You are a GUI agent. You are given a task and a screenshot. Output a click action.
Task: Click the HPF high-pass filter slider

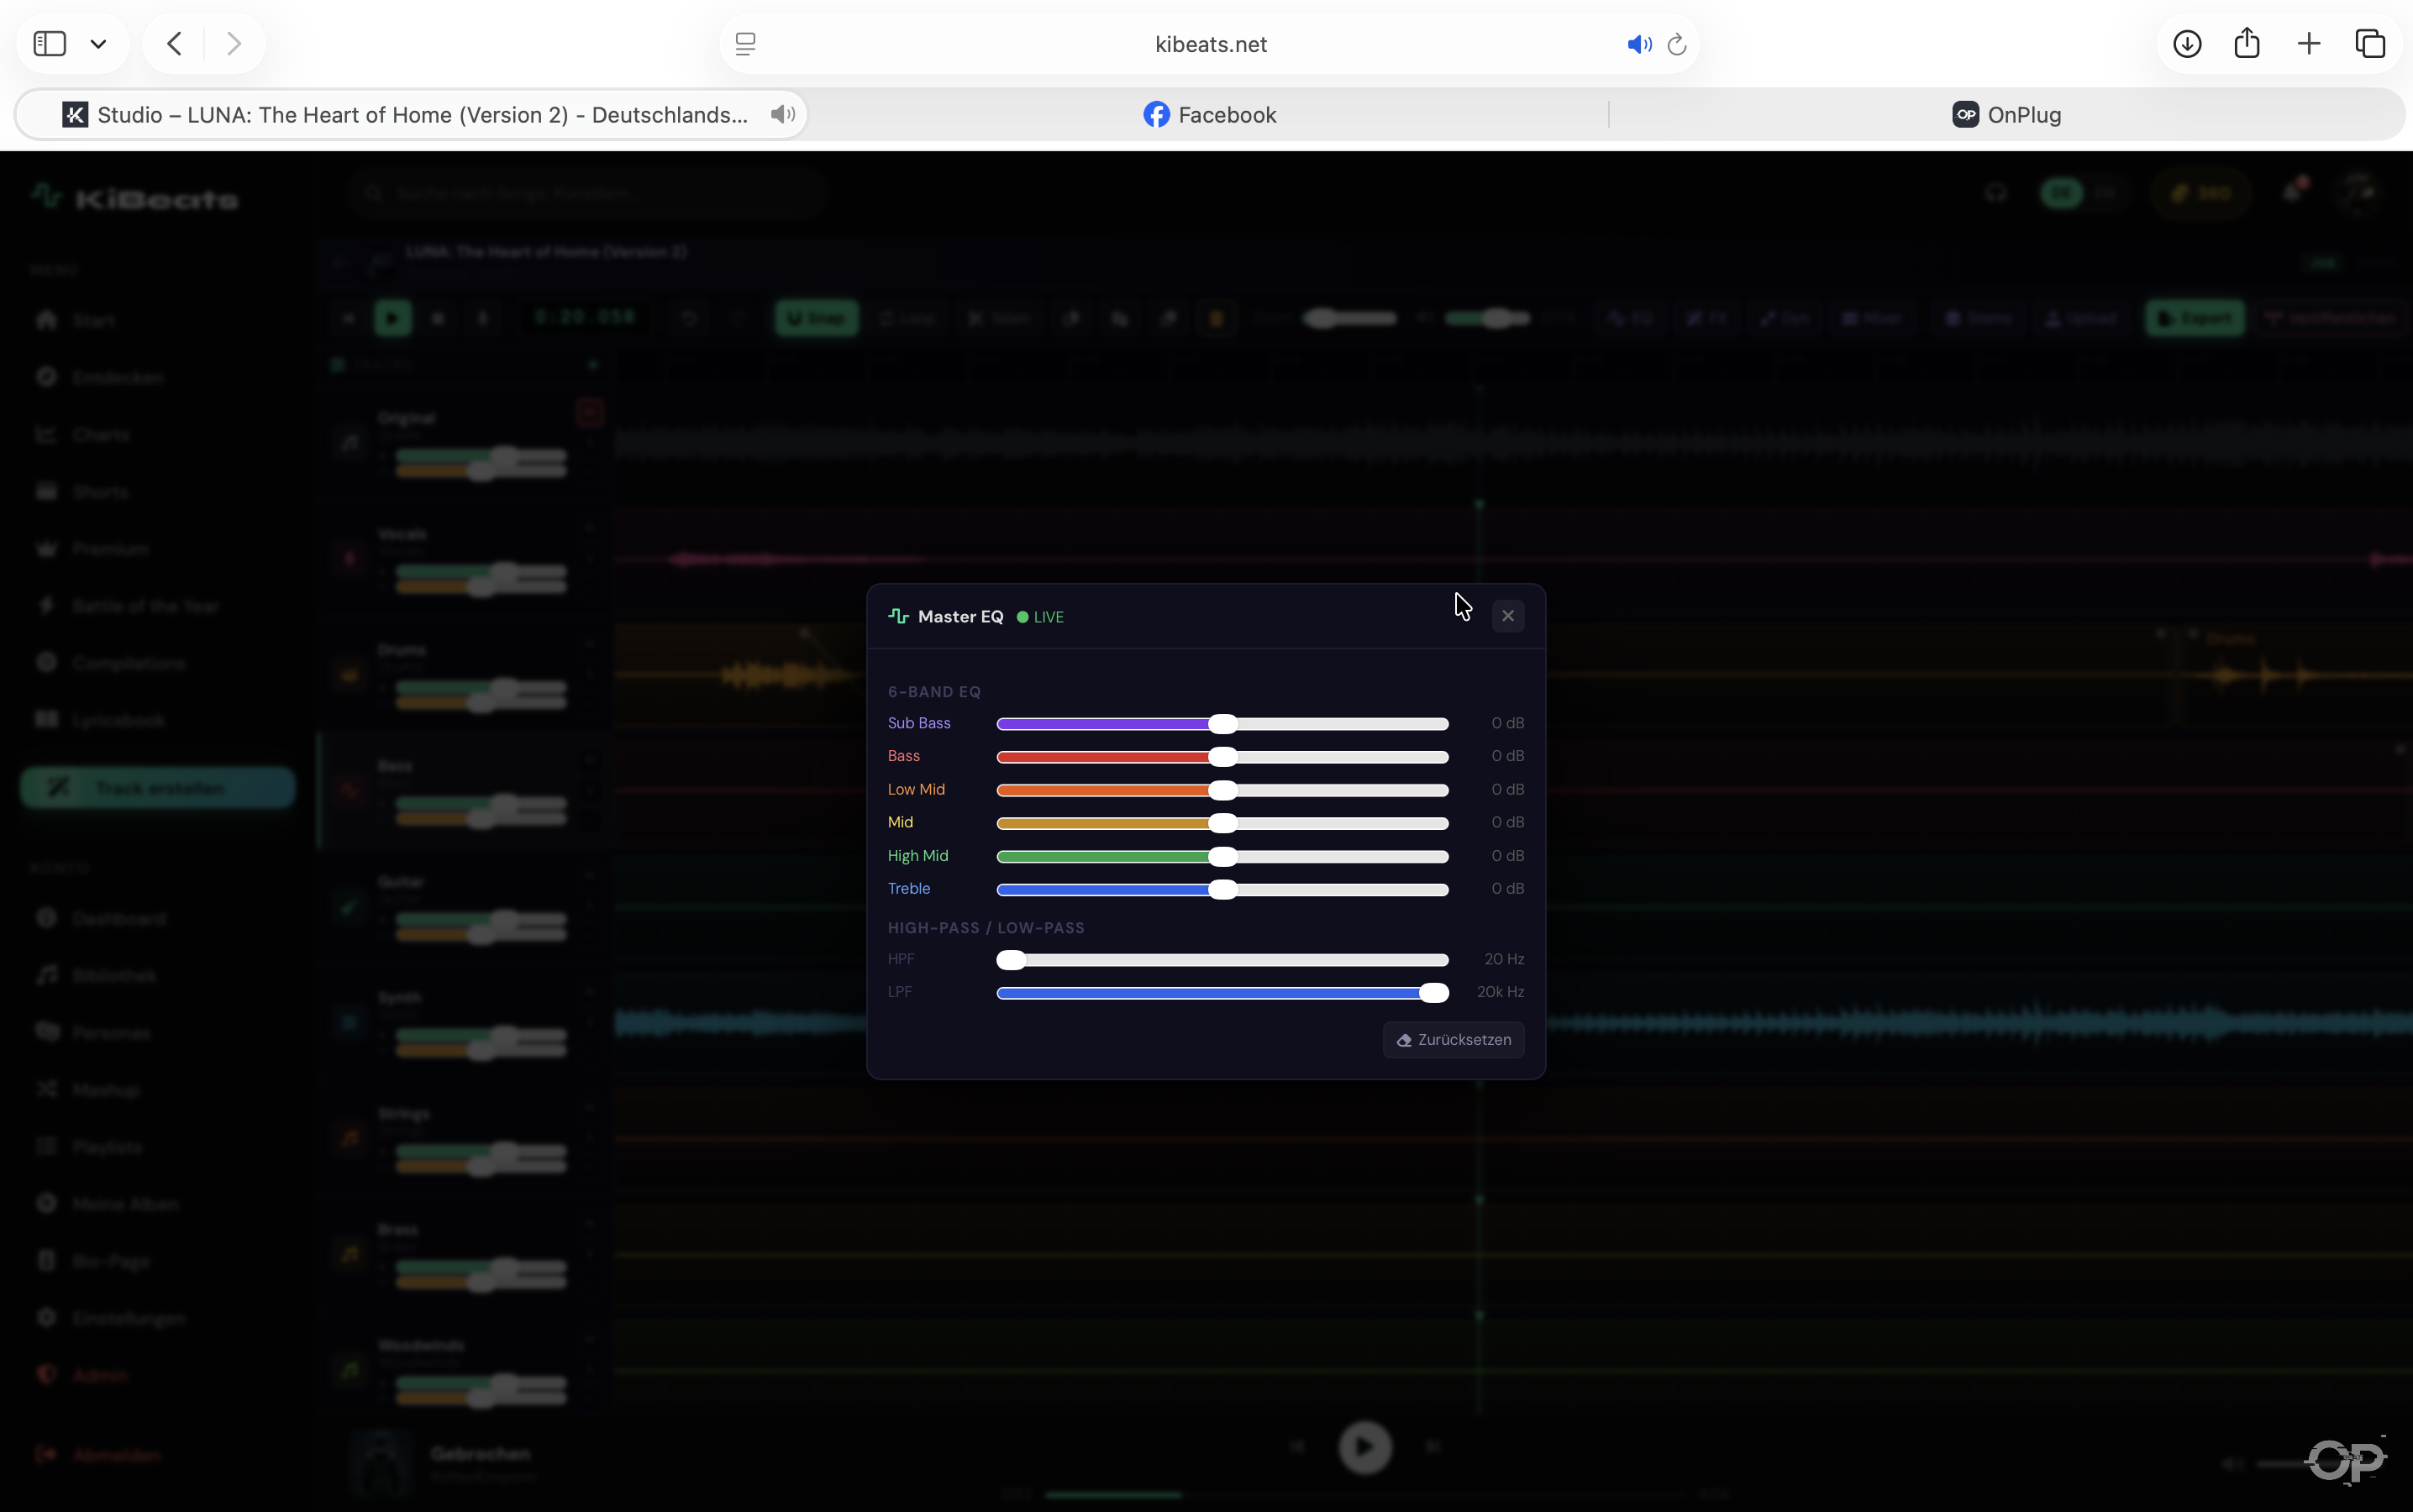[1222, 960]
